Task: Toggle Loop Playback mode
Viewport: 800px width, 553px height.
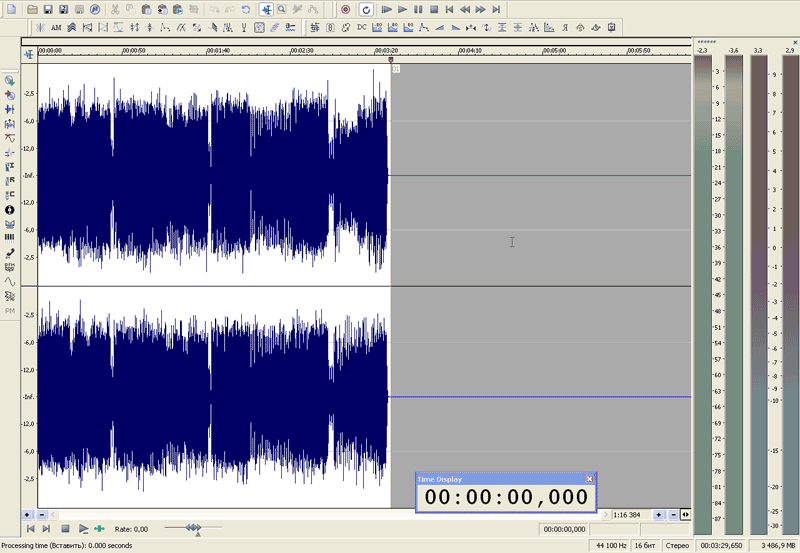Action: pos(366,9)
